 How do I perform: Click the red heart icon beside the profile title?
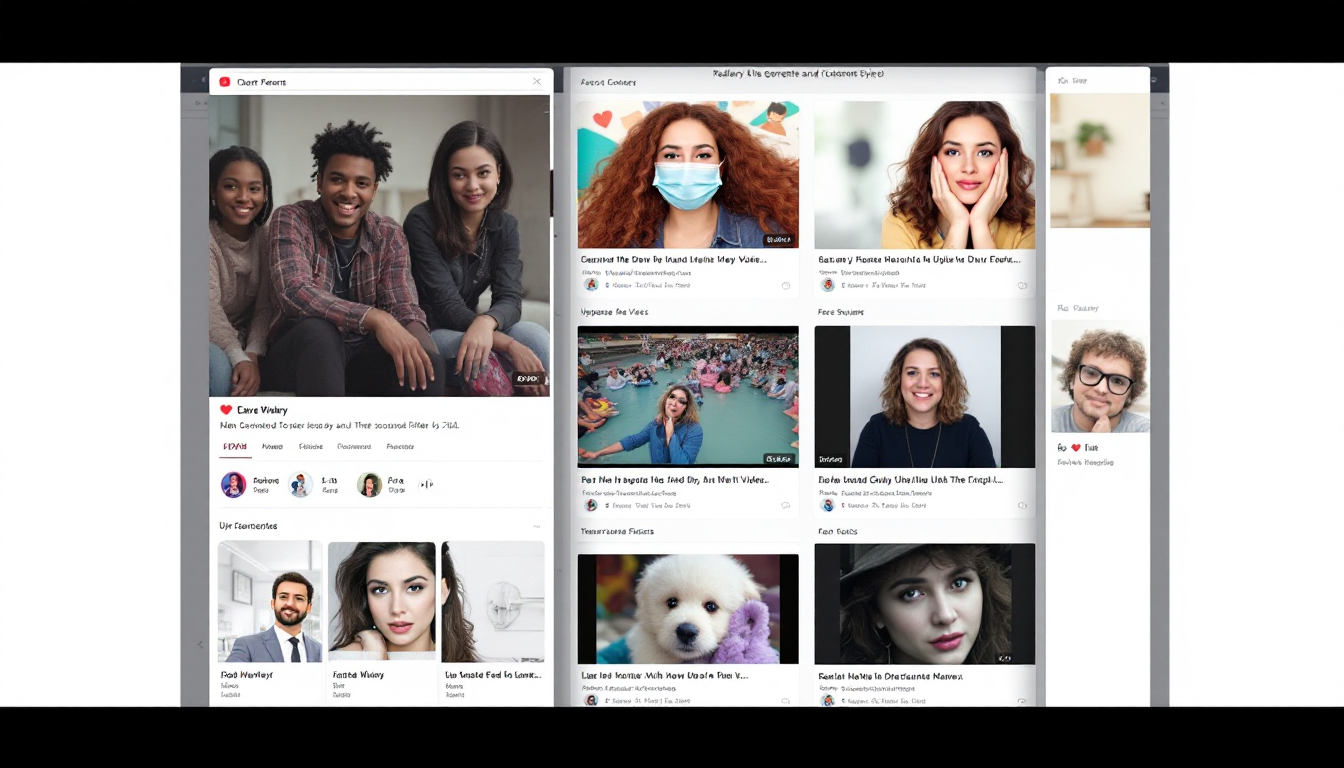pos(228,410)
